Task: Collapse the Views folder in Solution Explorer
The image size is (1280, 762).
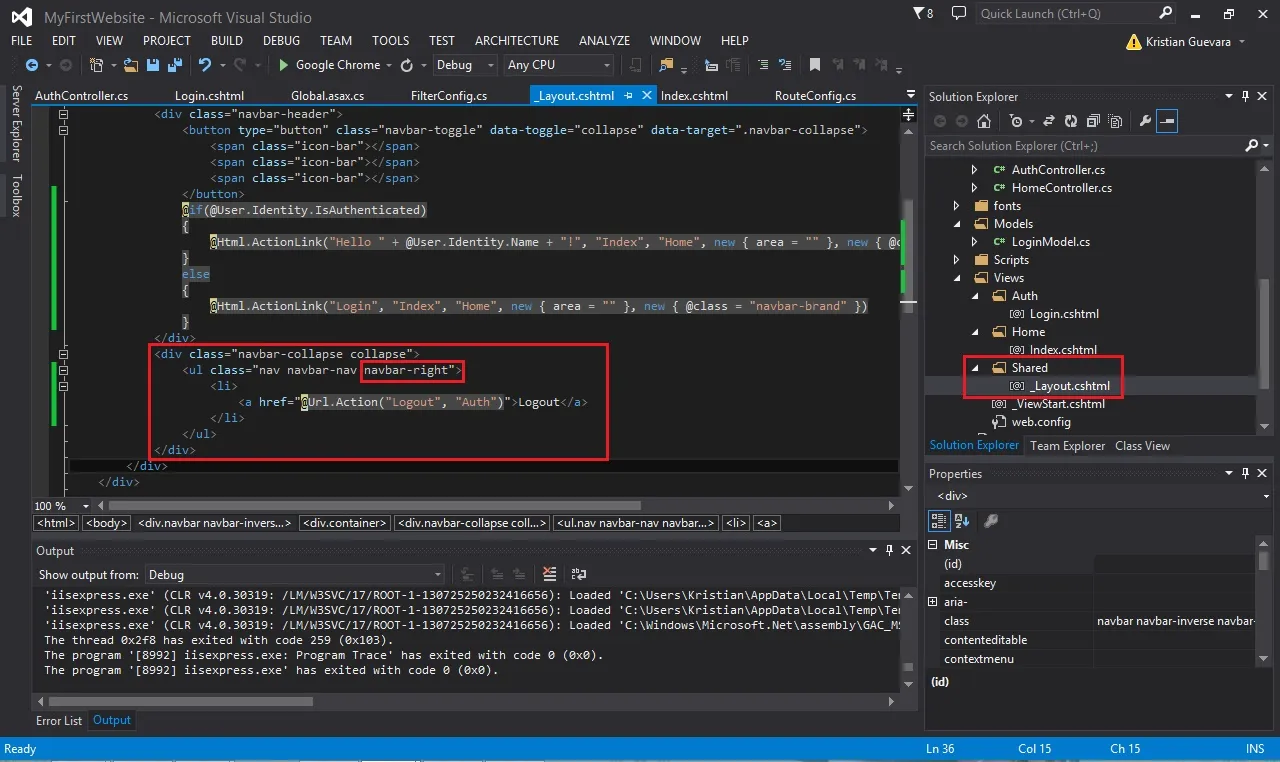Action: (957, 278)
